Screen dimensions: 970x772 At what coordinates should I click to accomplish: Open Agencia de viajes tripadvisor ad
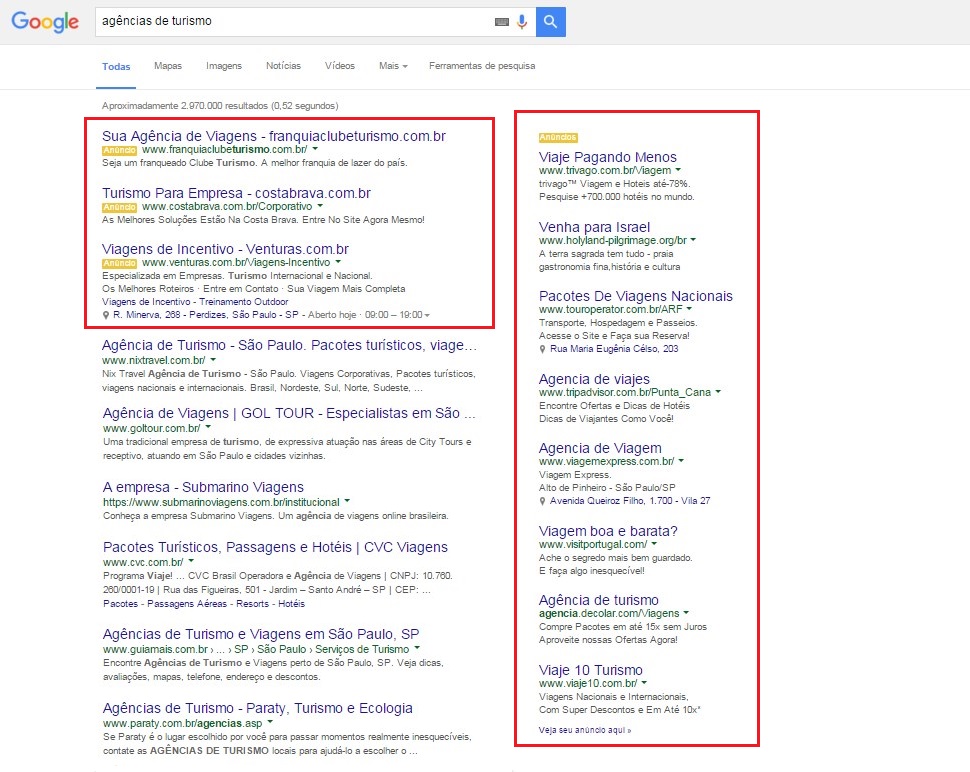[594, 379]
